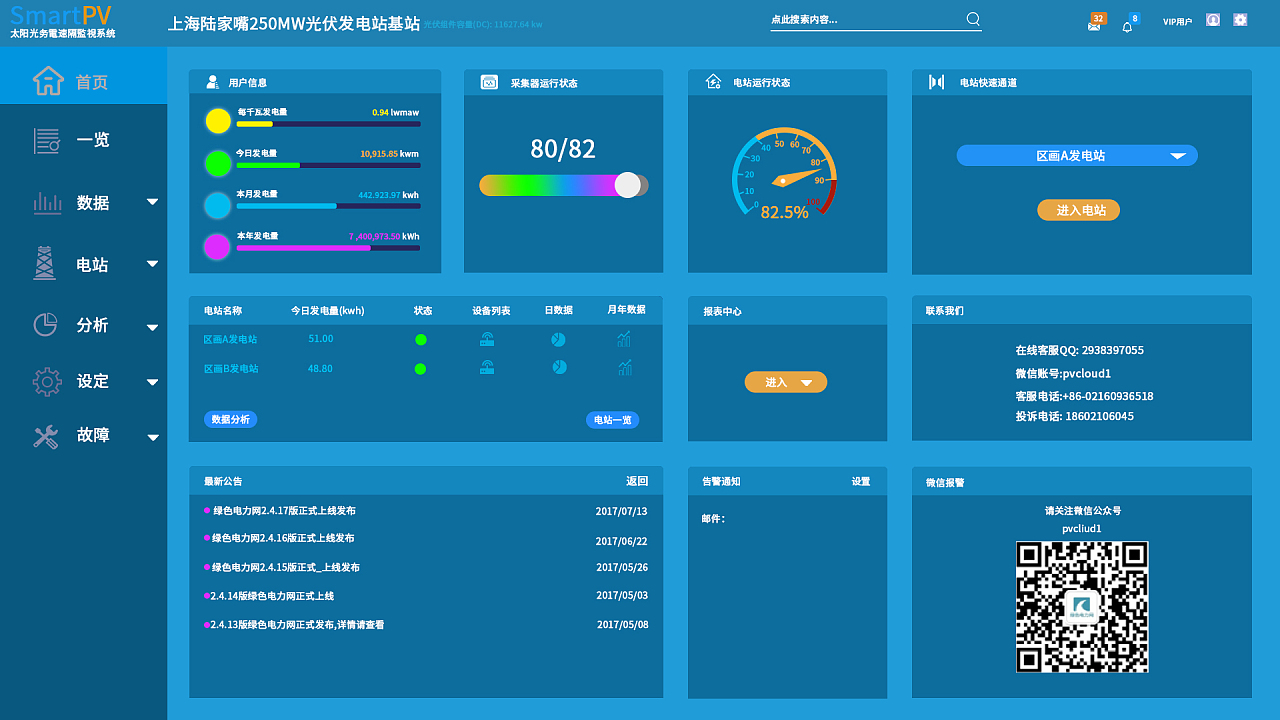
Task: Open 区画A发电站 station link in table
Action: pos(230,340)
